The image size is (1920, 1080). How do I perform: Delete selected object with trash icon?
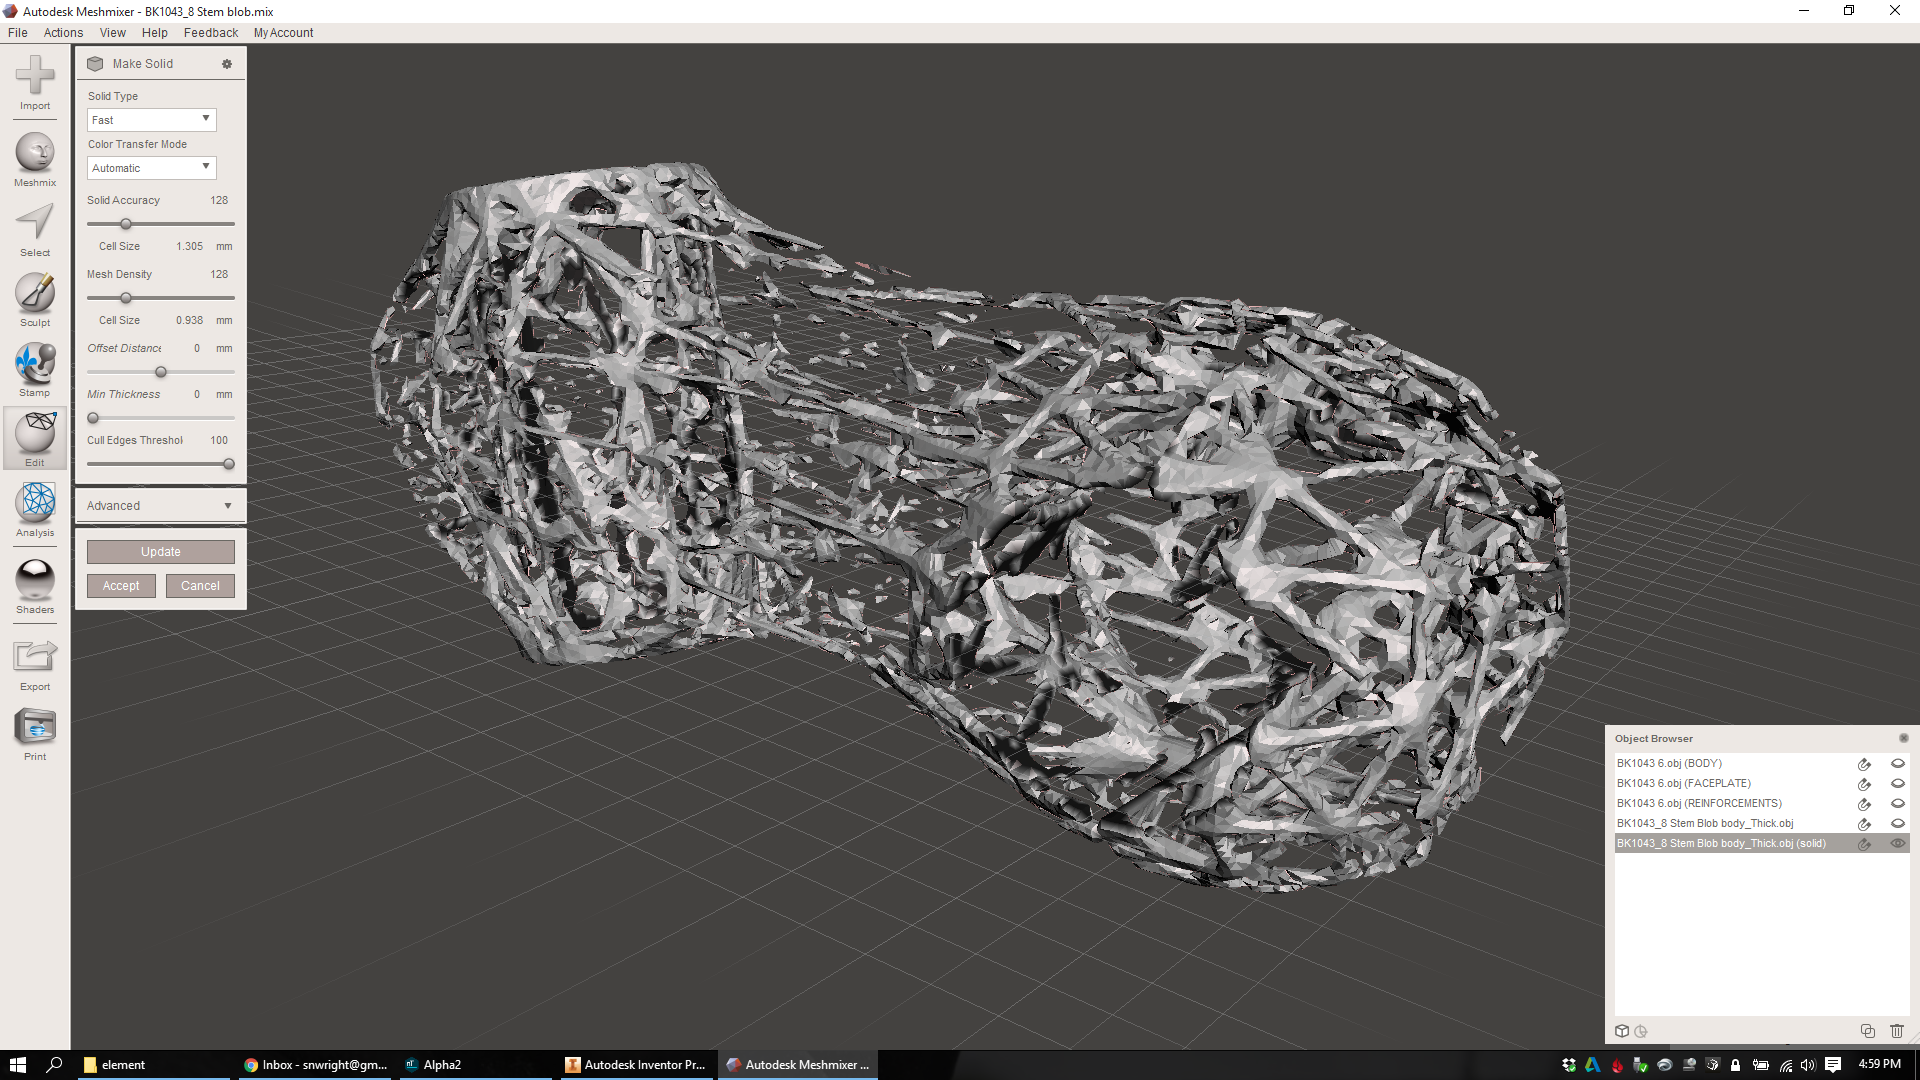point(1897,1031)
